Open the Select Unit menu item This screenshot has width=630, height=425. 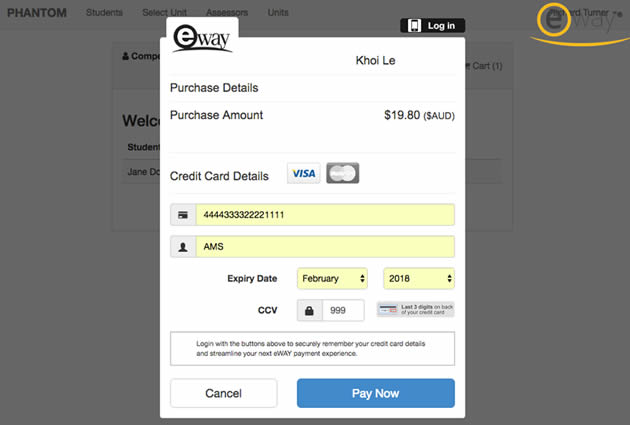(168, 13)
